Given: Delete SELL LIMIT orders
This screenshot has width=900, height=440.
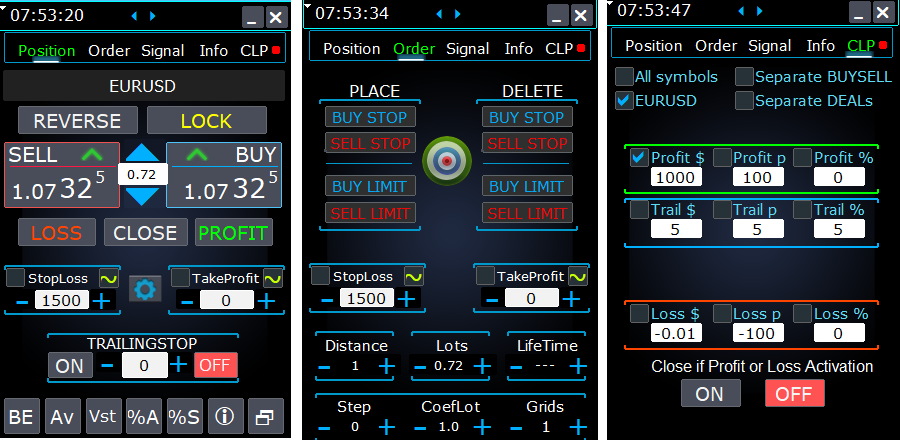Looking at the screenshot, I should point(527,213).
